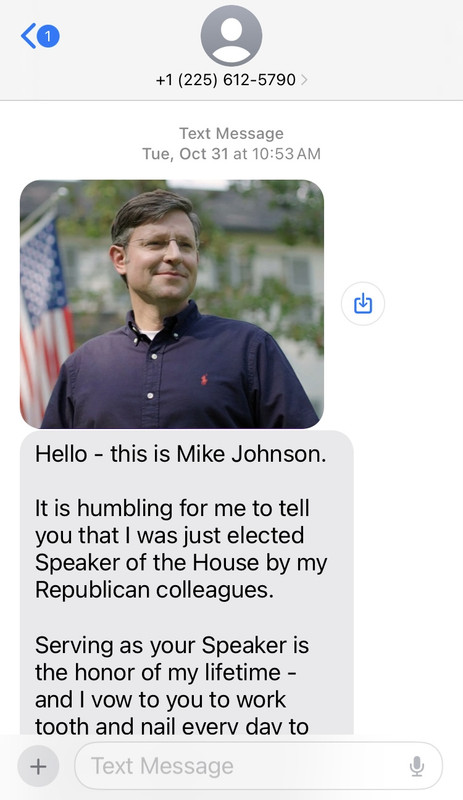Tap the red logo on the navy shirt
The image size is (463, 800).
tap(204, 380)
